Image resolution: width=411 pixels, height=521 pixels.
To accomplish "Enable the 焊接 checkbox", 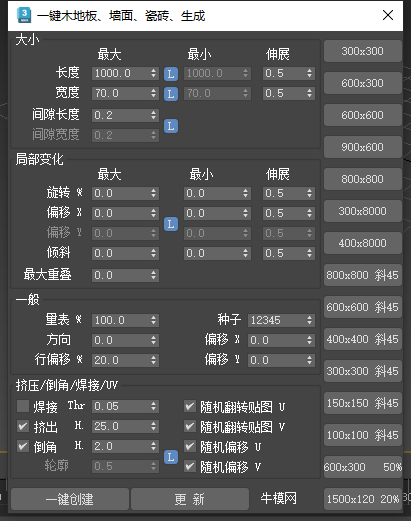I will coord(23,406).
